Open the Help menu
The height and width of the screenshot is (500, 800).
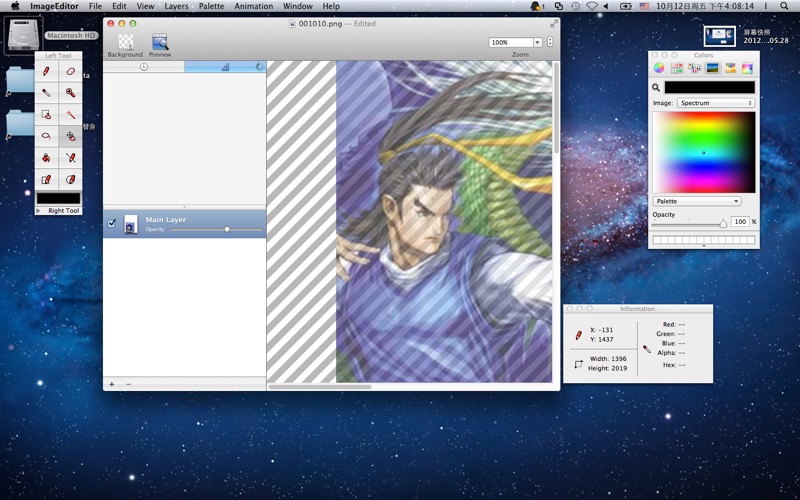pyautogui.click(x=331, y=6)
